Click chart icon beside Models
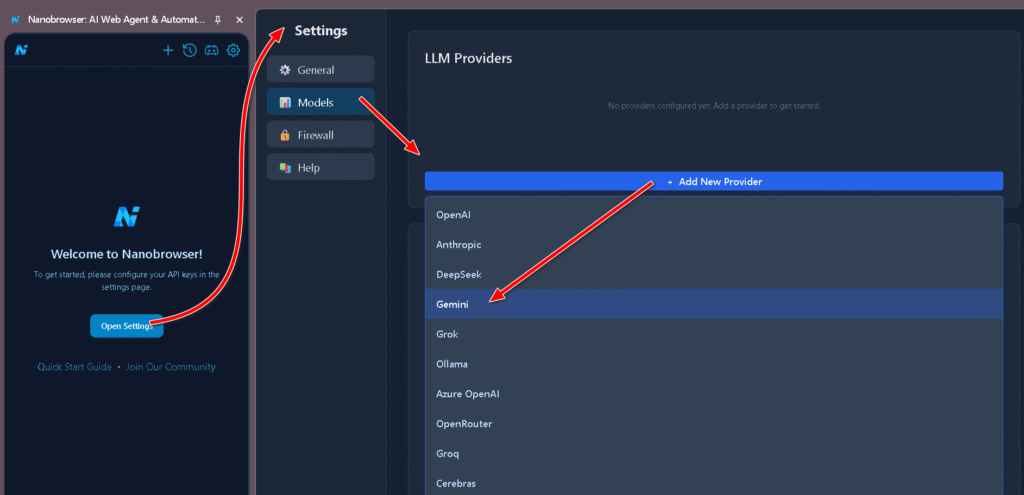The height and width of the screenshot is (495, 1024). [x=285, y=103]
